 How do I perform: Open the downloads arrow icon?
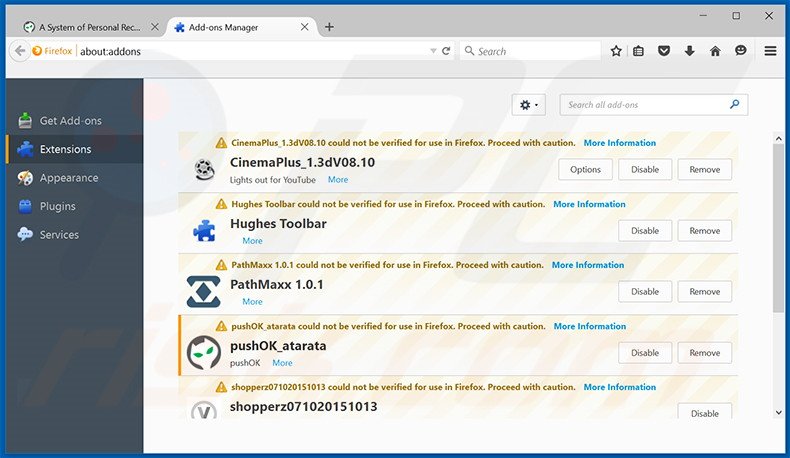tap(690, 51)
